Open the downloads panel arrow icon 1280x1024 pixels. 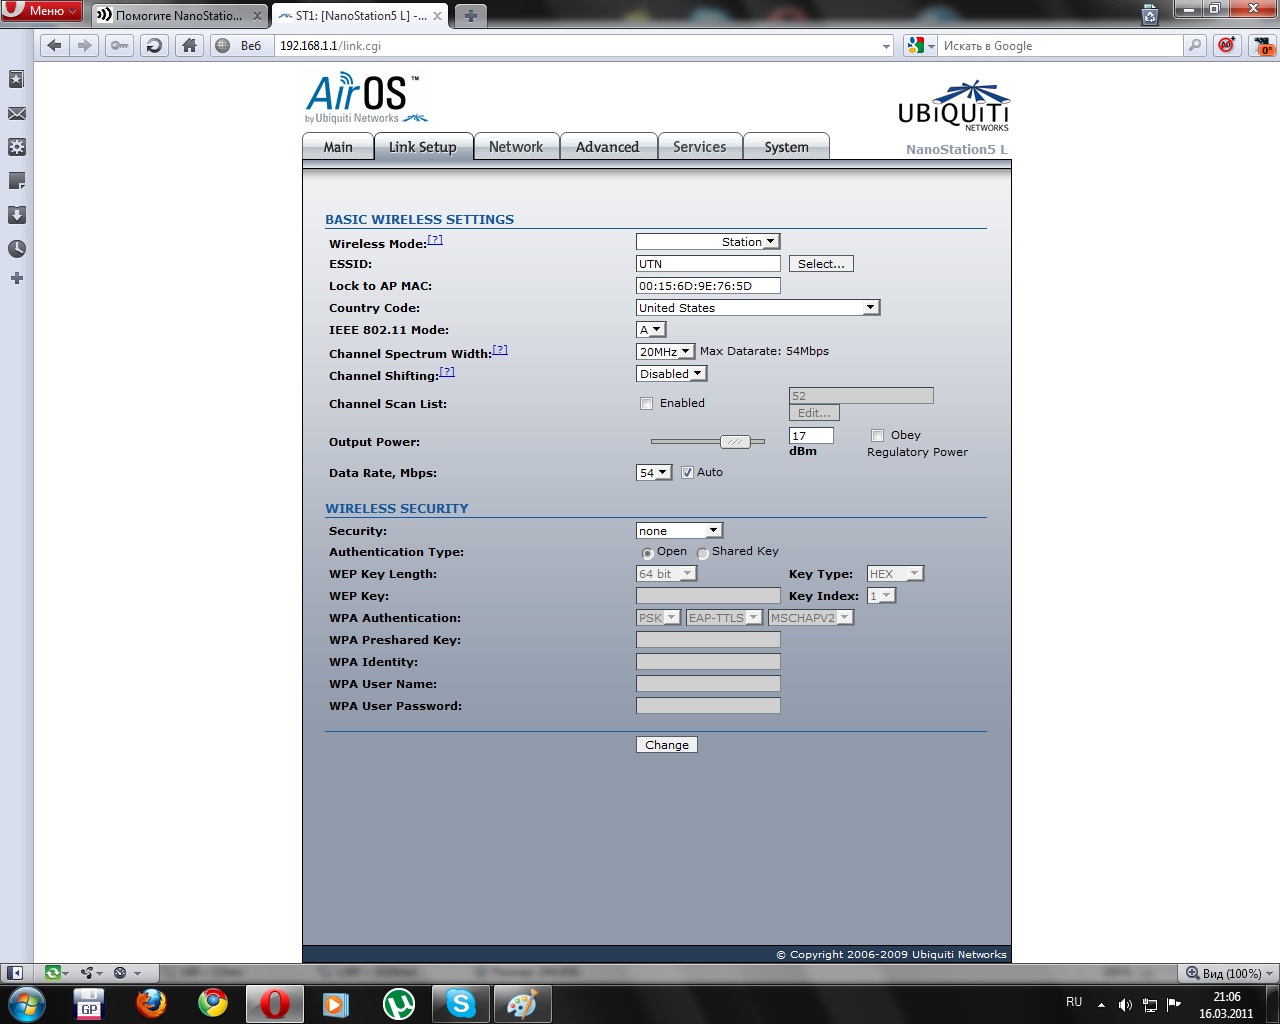pos(16,215)
